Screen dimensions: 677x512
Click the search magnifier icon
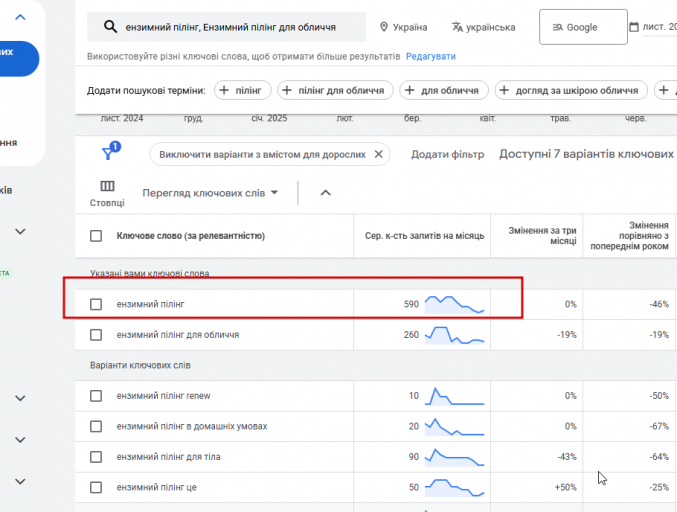[111, 27]
